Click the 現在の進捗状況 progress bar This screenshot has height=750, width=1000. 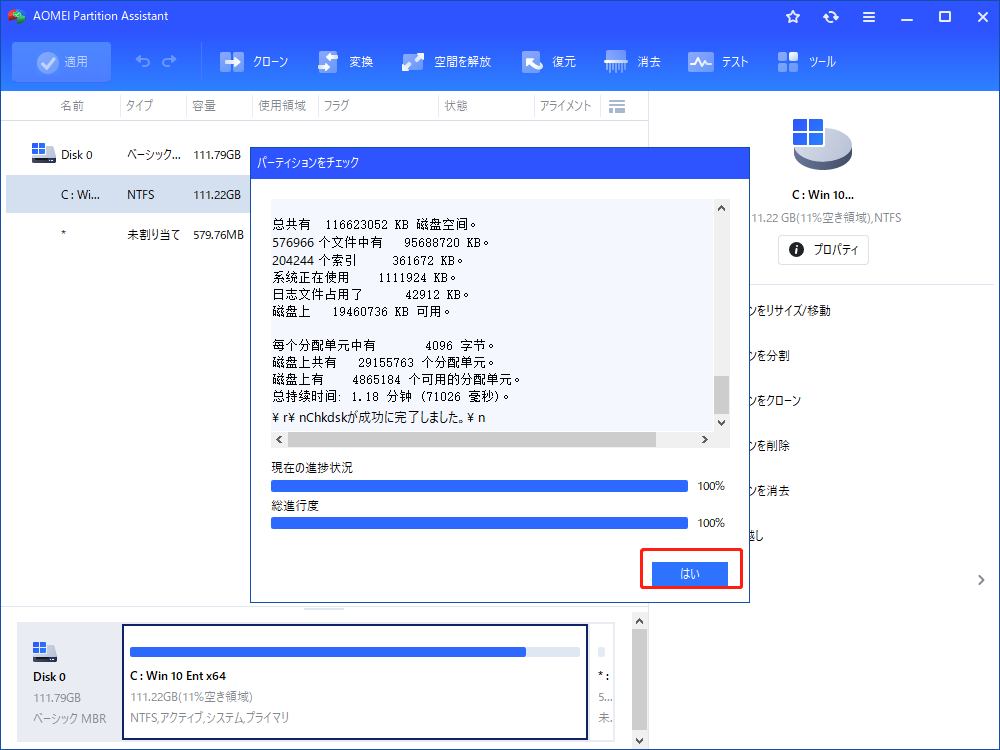(479, 486)
